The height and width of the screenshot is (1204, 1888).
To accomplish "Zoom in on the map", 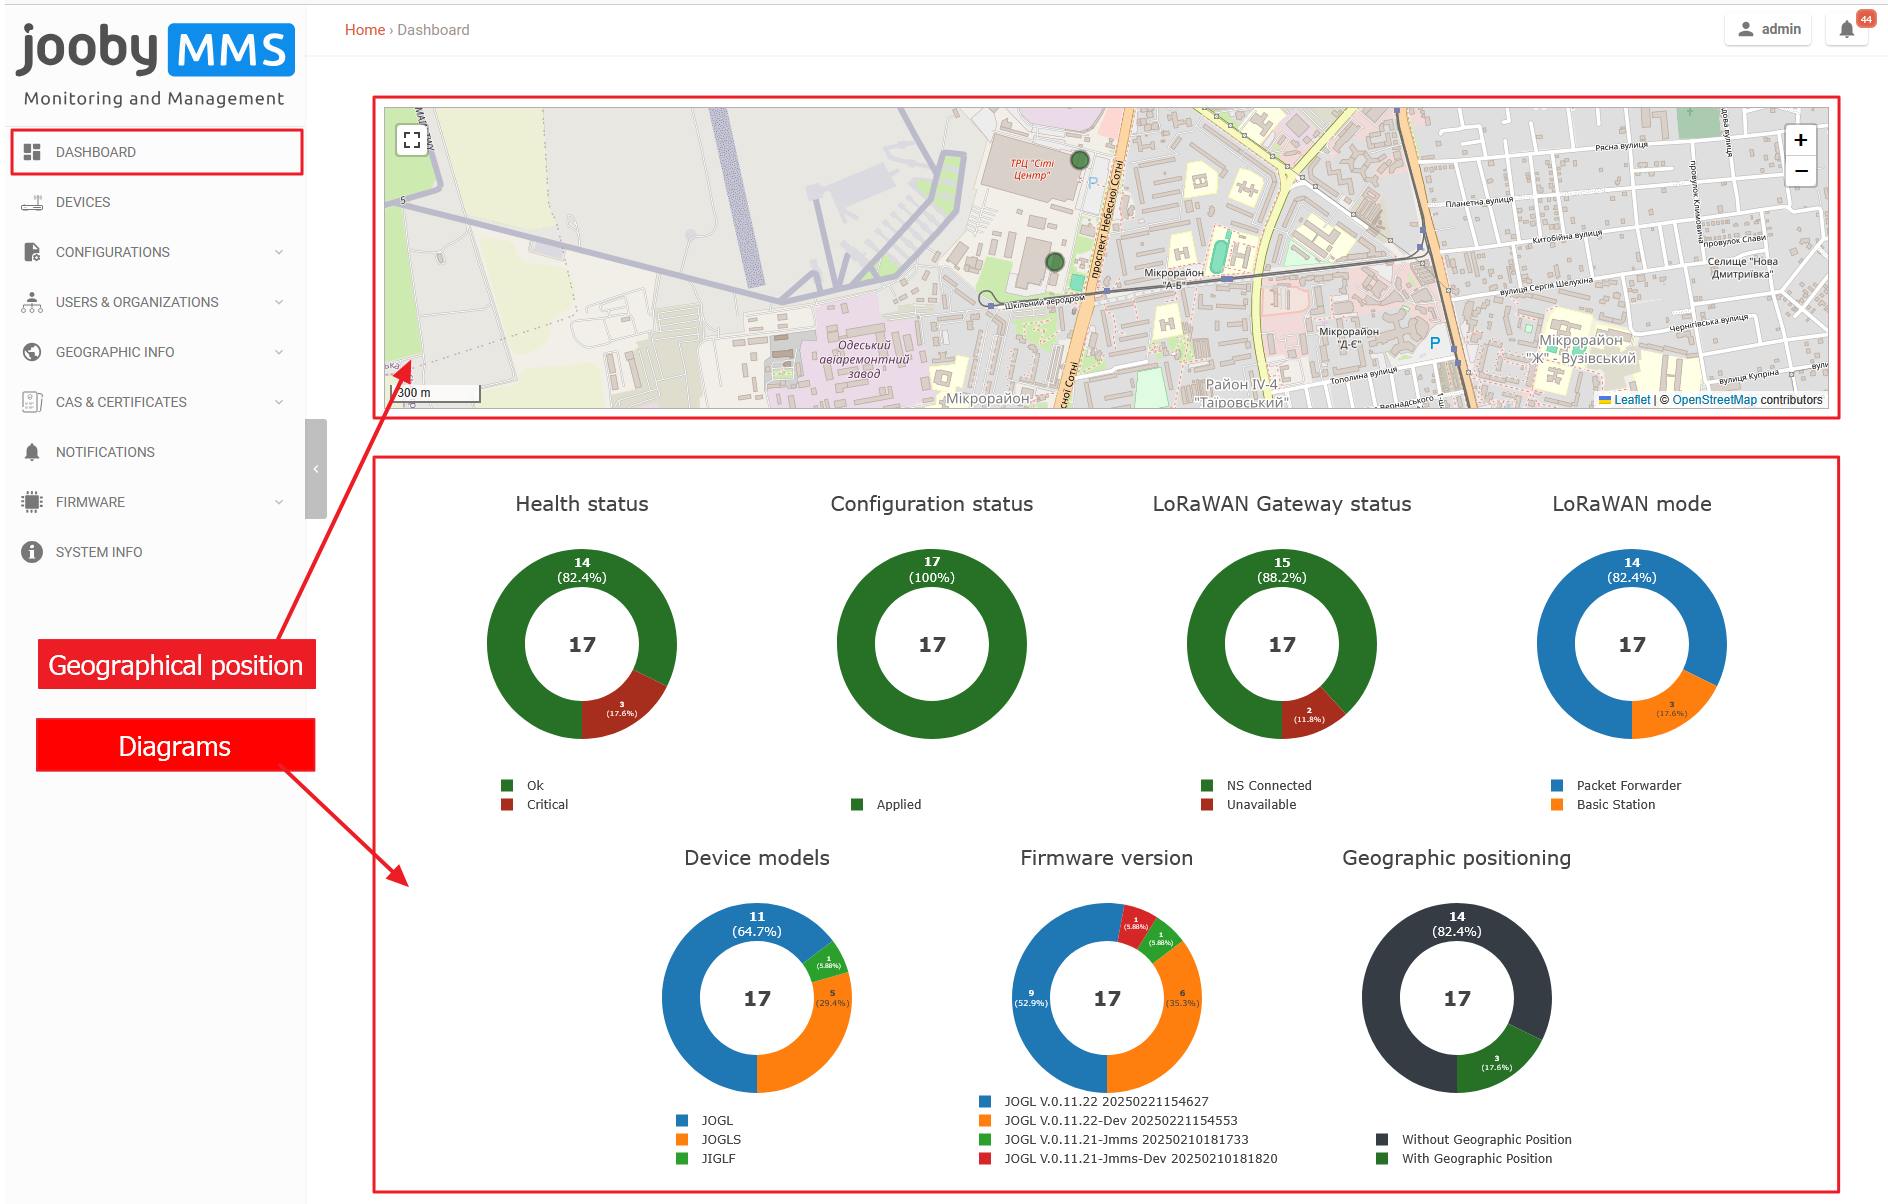I will (1800, 140).
